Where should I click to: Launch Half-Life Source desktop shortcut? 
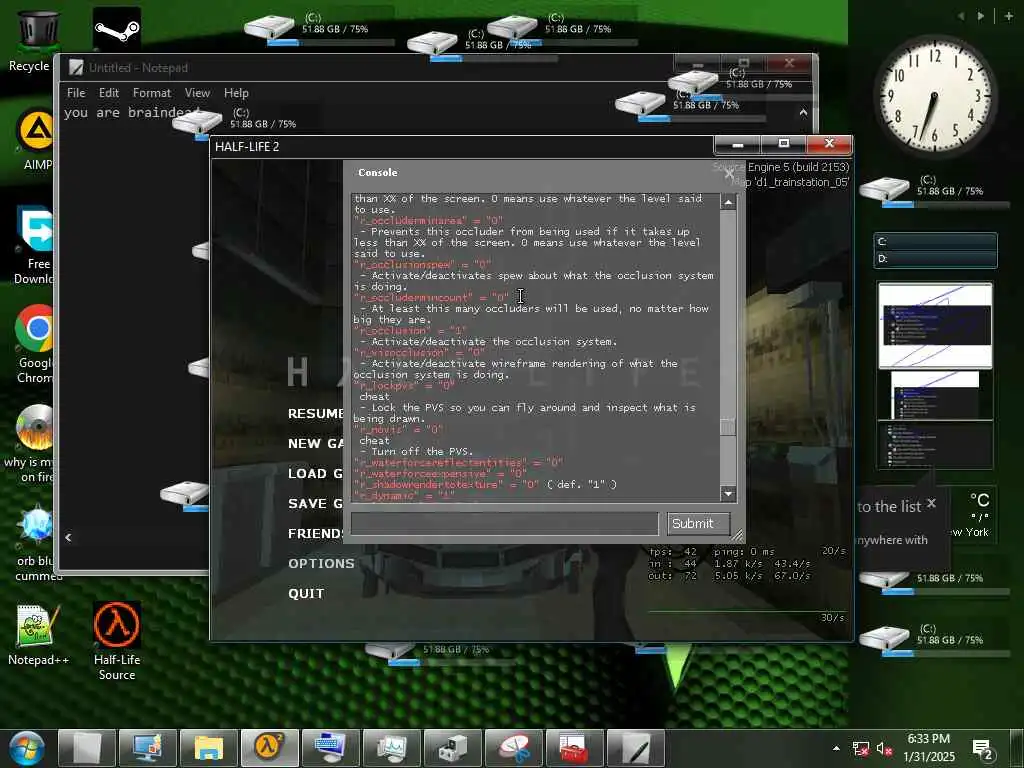click(117, 641)
